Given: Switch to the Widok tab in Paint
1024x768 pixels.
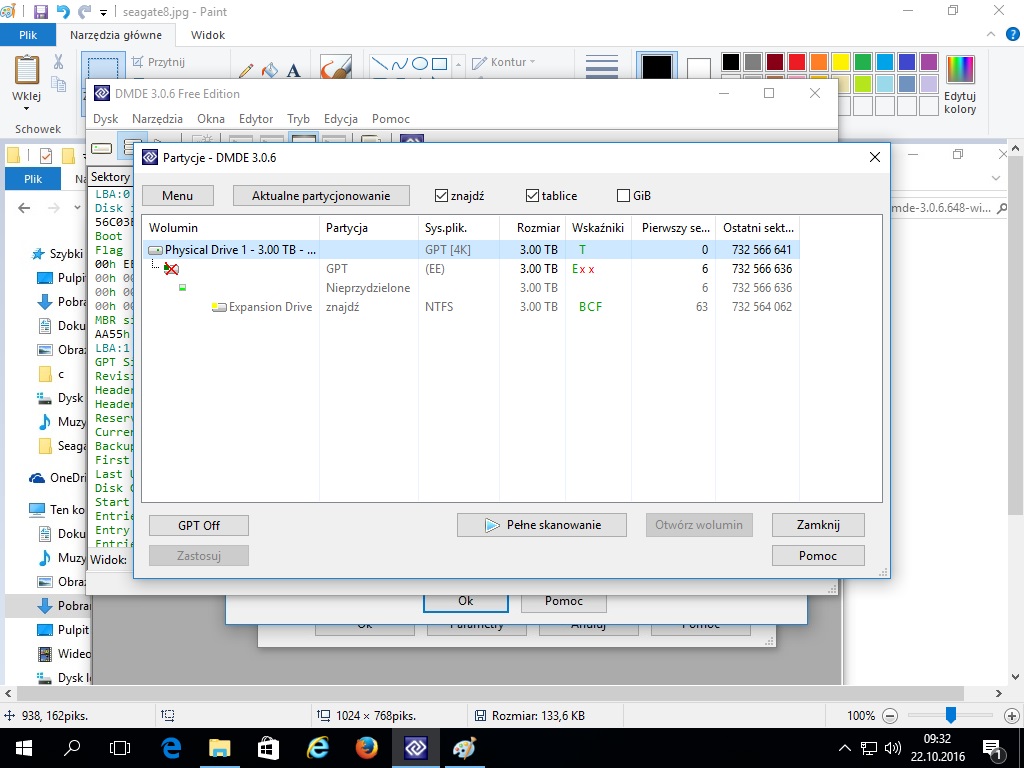Looking at the screenshot, I should (x=208, y=35).
